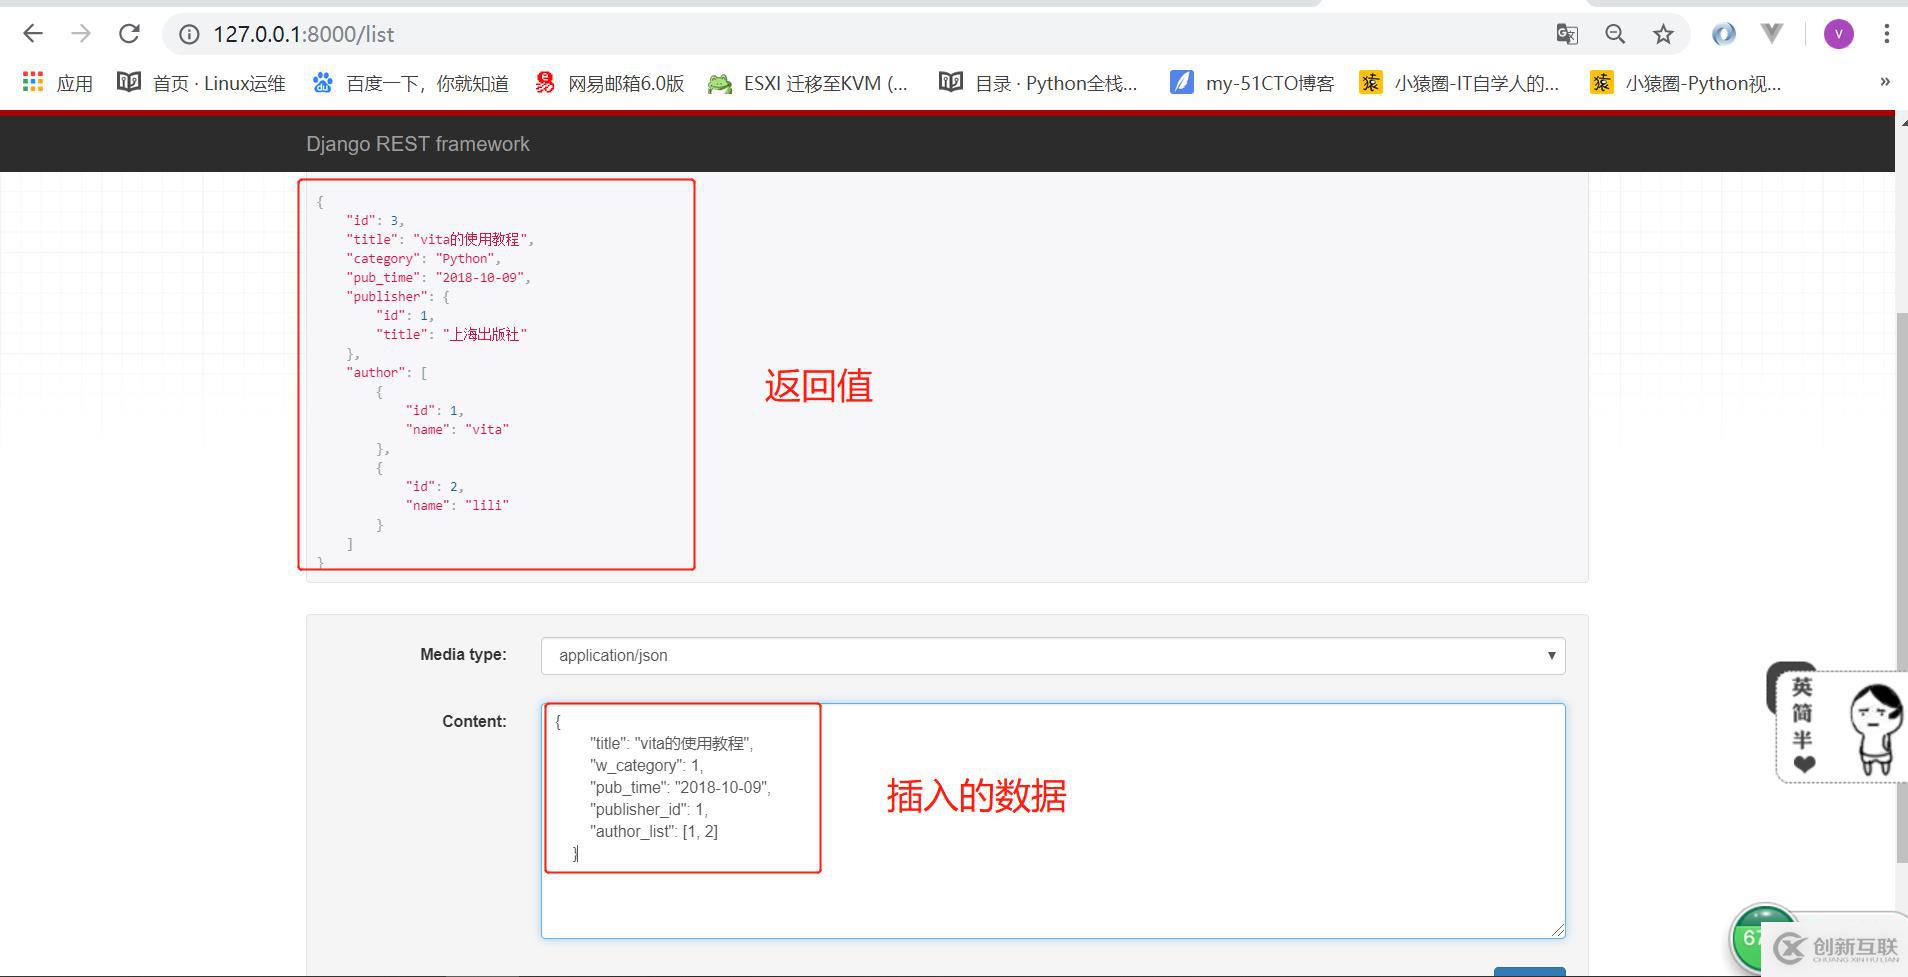Screen dimensions: 1908x977
Task: Click inside the Content text area
Action: point(1053,821)
